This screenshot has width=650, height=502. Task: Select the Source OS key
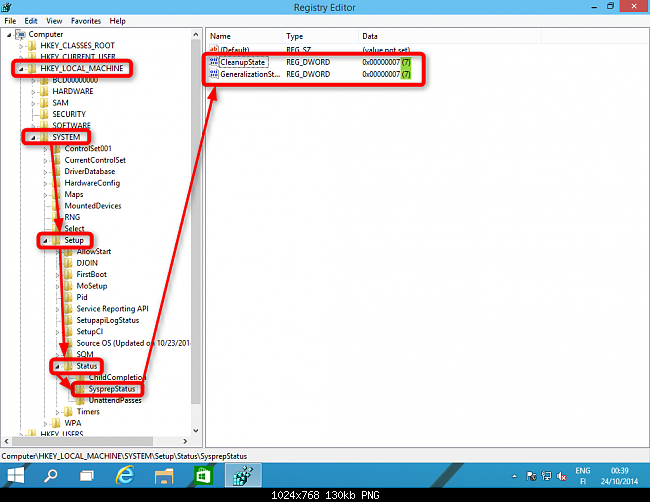point(133,343)
